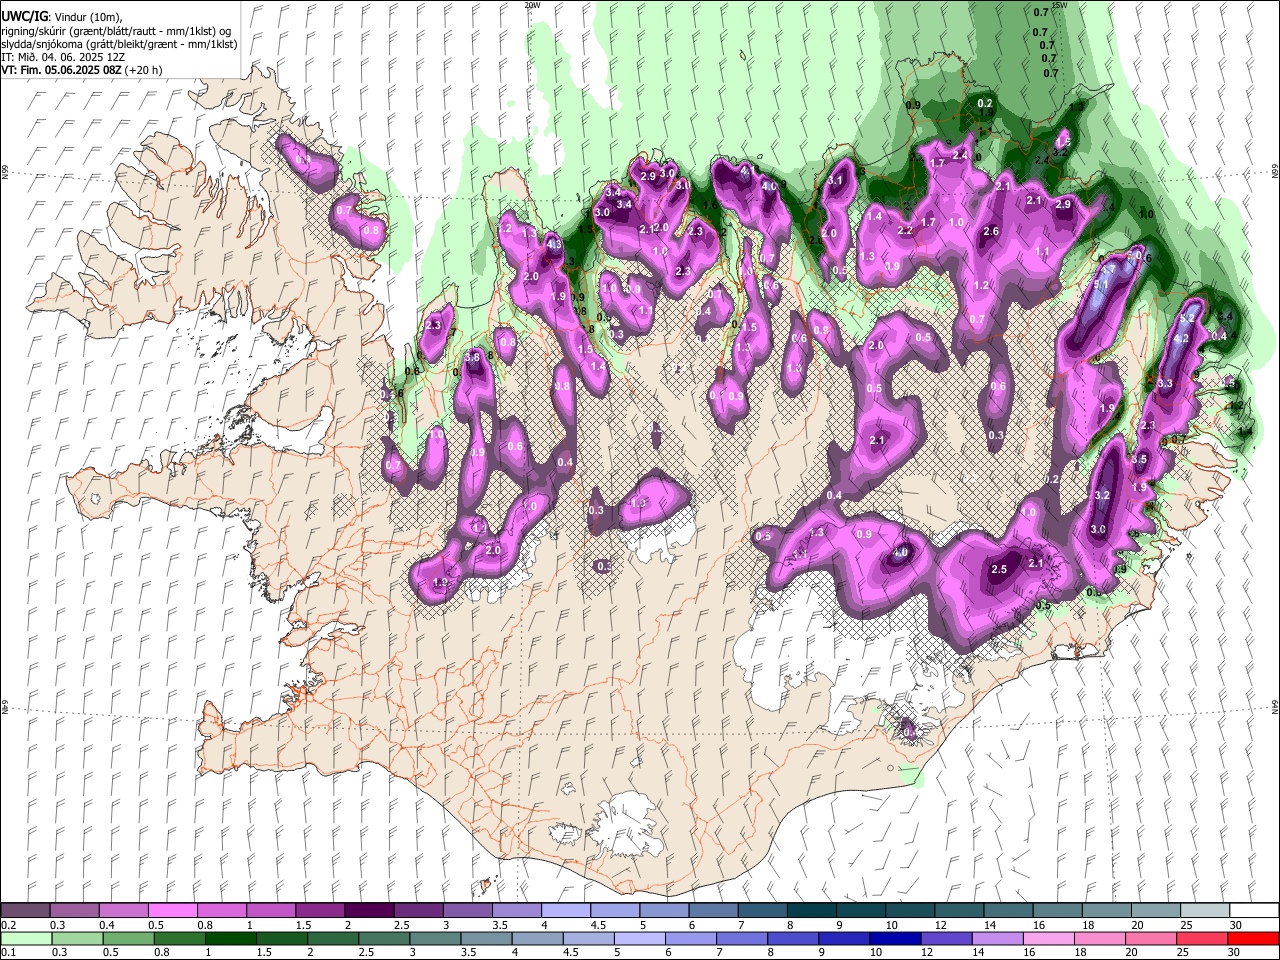
Task: Click the '3.1' precipitation value on the map
Action: 835,180
